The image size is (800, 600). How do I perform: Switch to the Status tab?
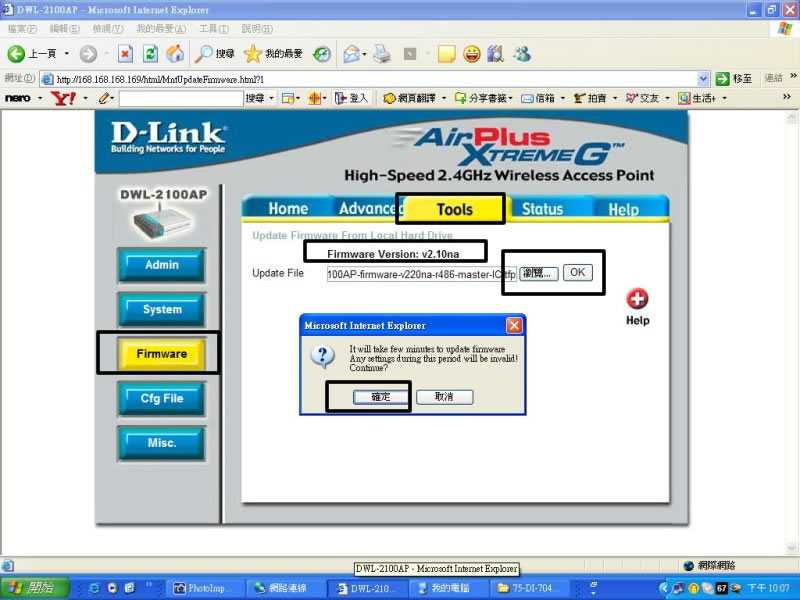pos(542,209)
